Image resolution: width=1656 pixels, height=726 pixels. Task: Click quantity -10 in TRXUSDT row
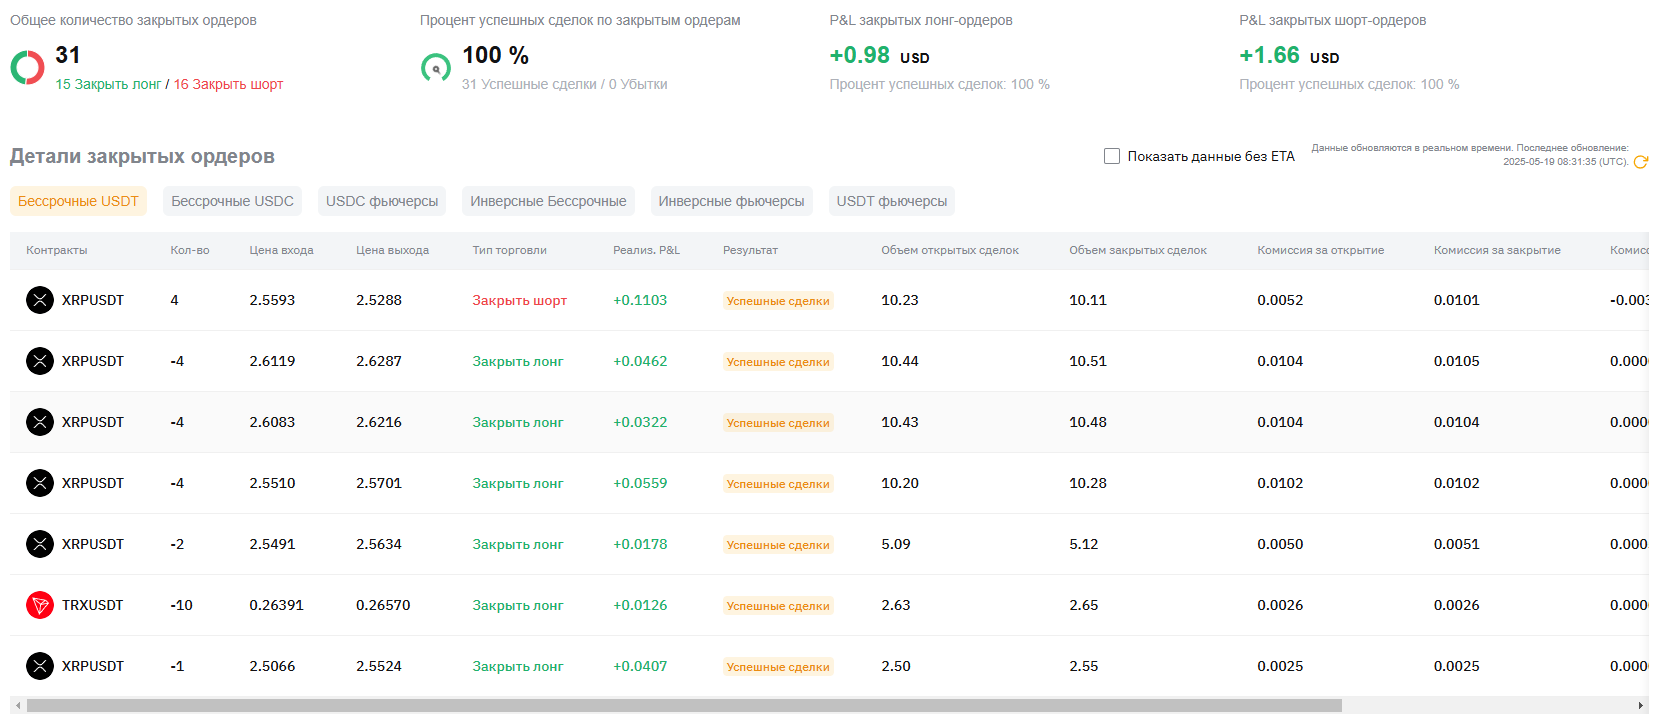(x=181, y=605)
